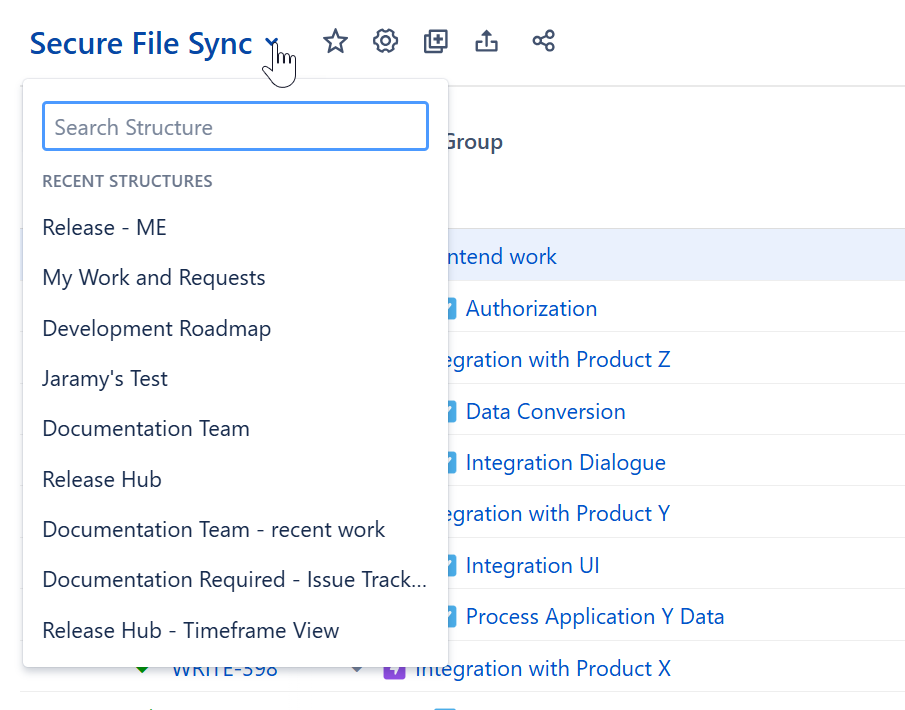Open the Development Roadmap structure
905x710 pixels.
(x=156, y=328)
